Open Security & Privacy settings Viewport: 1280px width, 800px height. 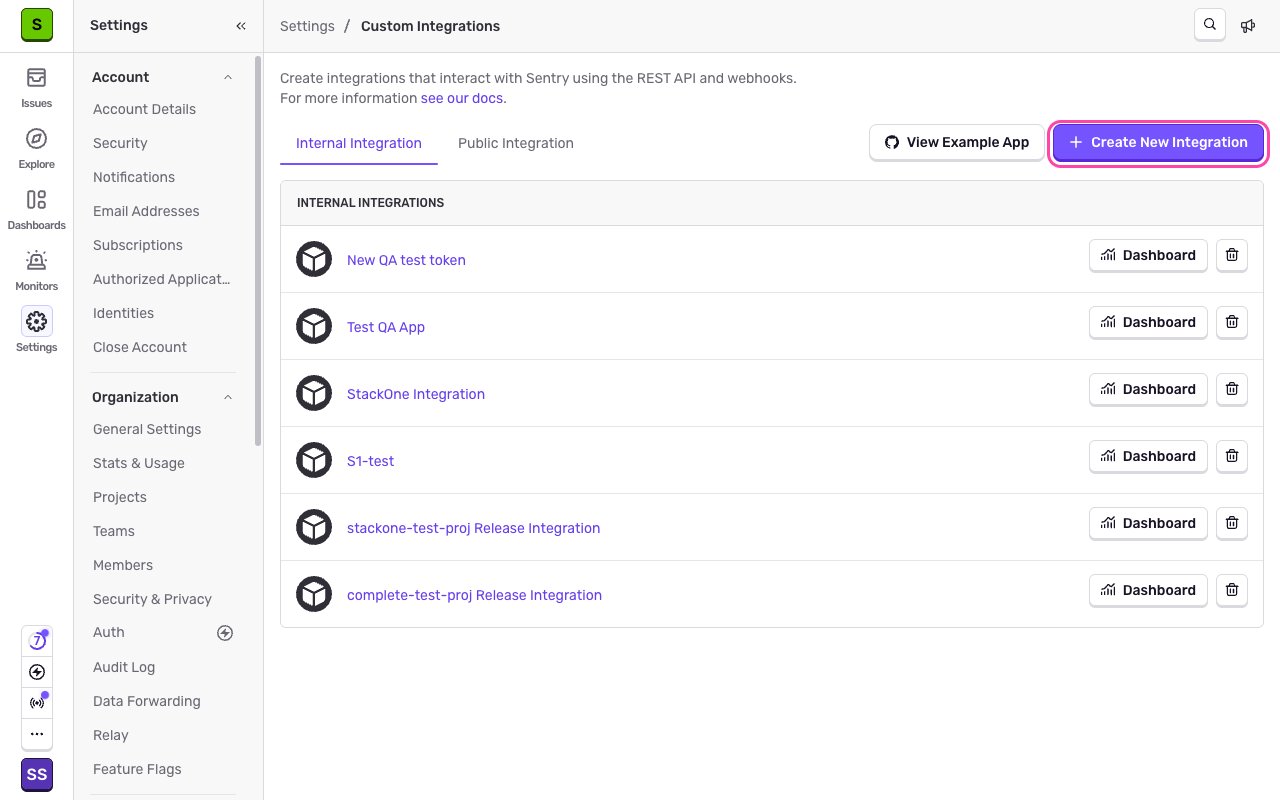pyautogui.click(x=152, y=599)
